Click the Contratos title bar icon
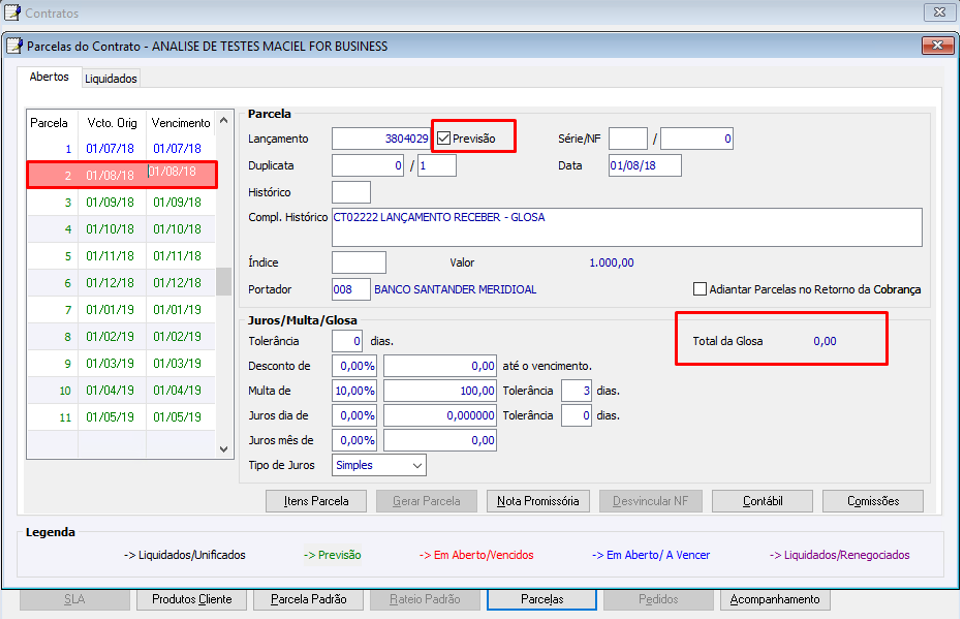 click(x=12, y=12)
